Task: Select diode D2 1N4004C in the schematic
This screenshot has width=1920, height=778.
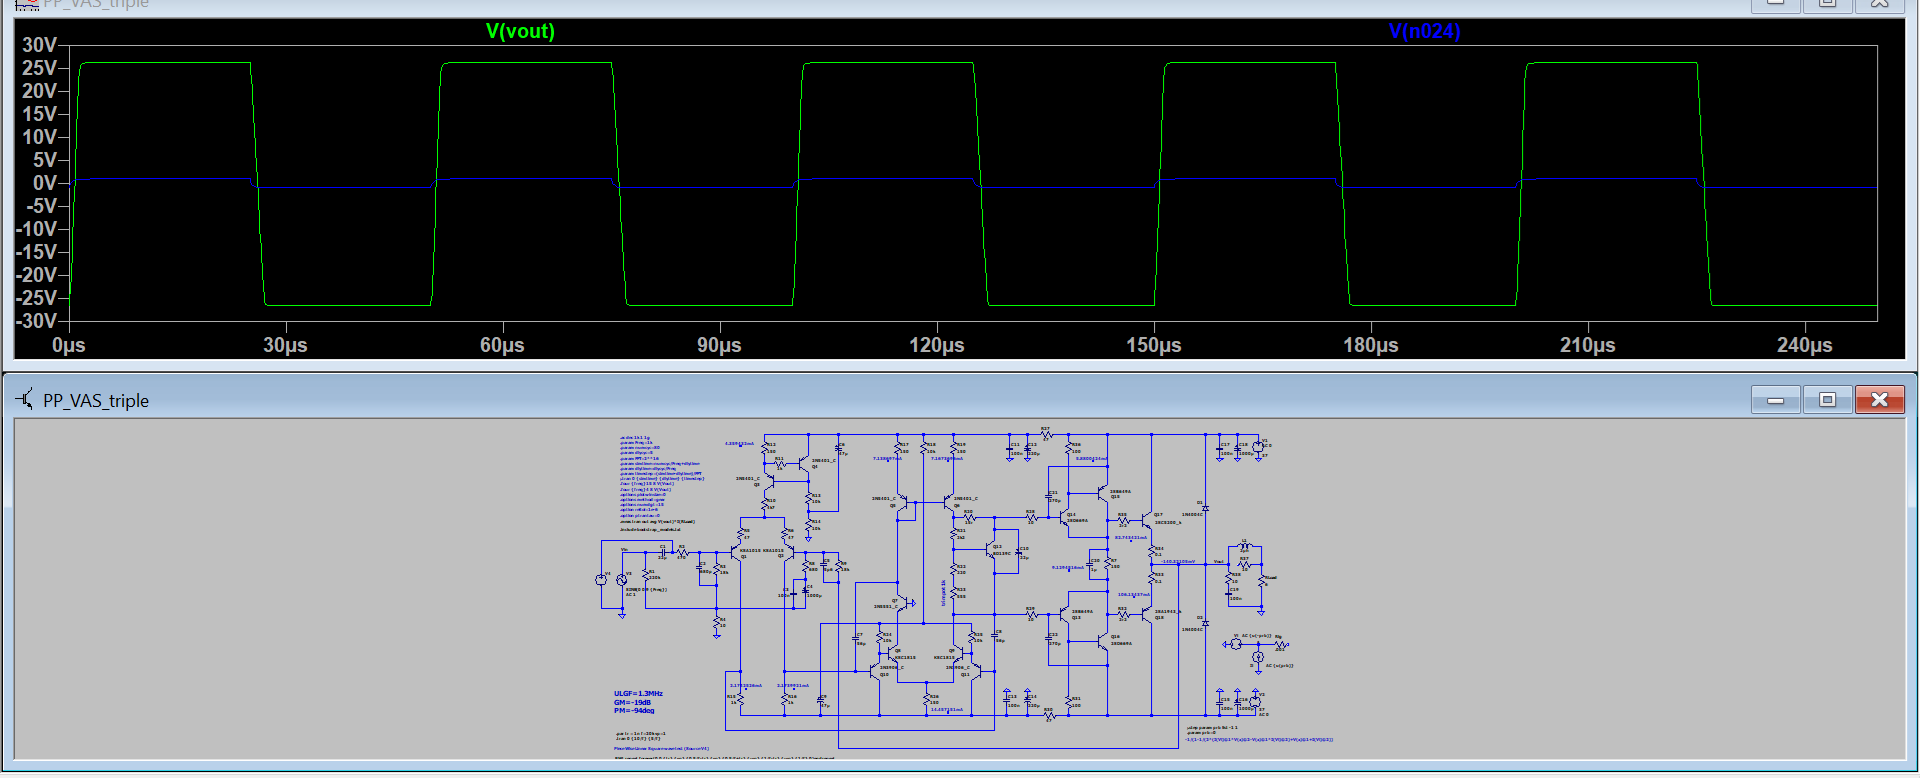Action: point(1205,623)
